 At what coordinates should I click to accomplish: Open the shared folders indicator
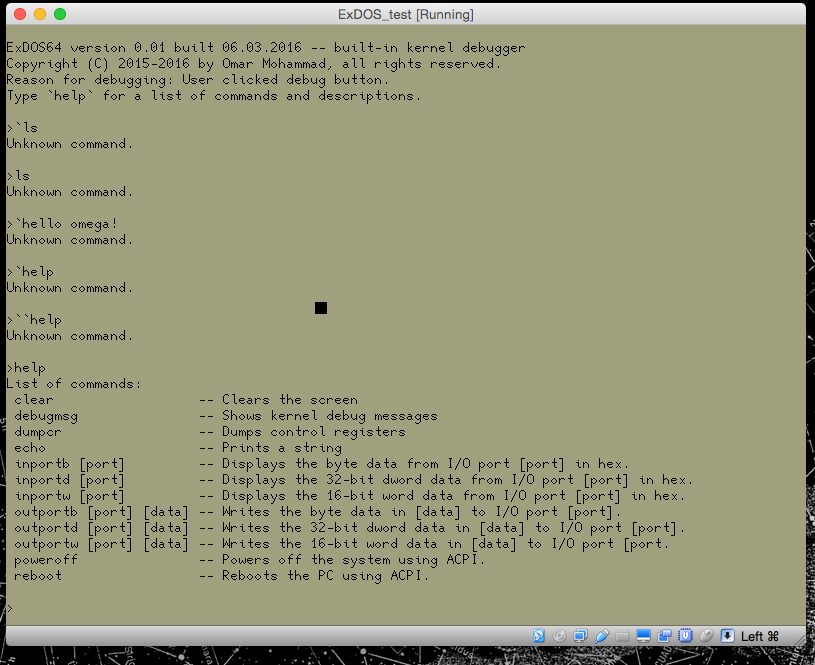click(x=622, y=635)
